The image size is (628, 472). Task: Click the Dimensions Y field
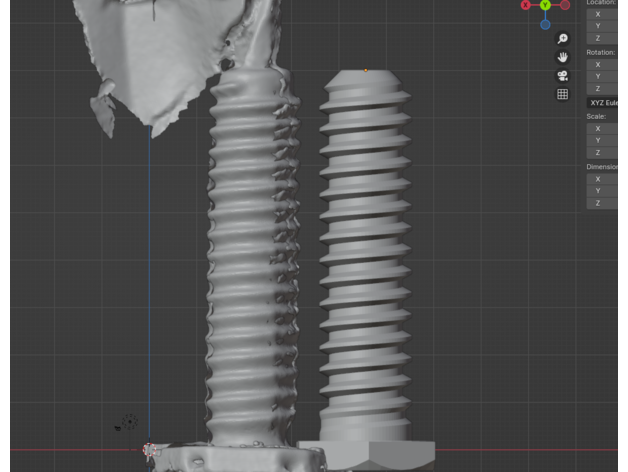coord(603,191)
